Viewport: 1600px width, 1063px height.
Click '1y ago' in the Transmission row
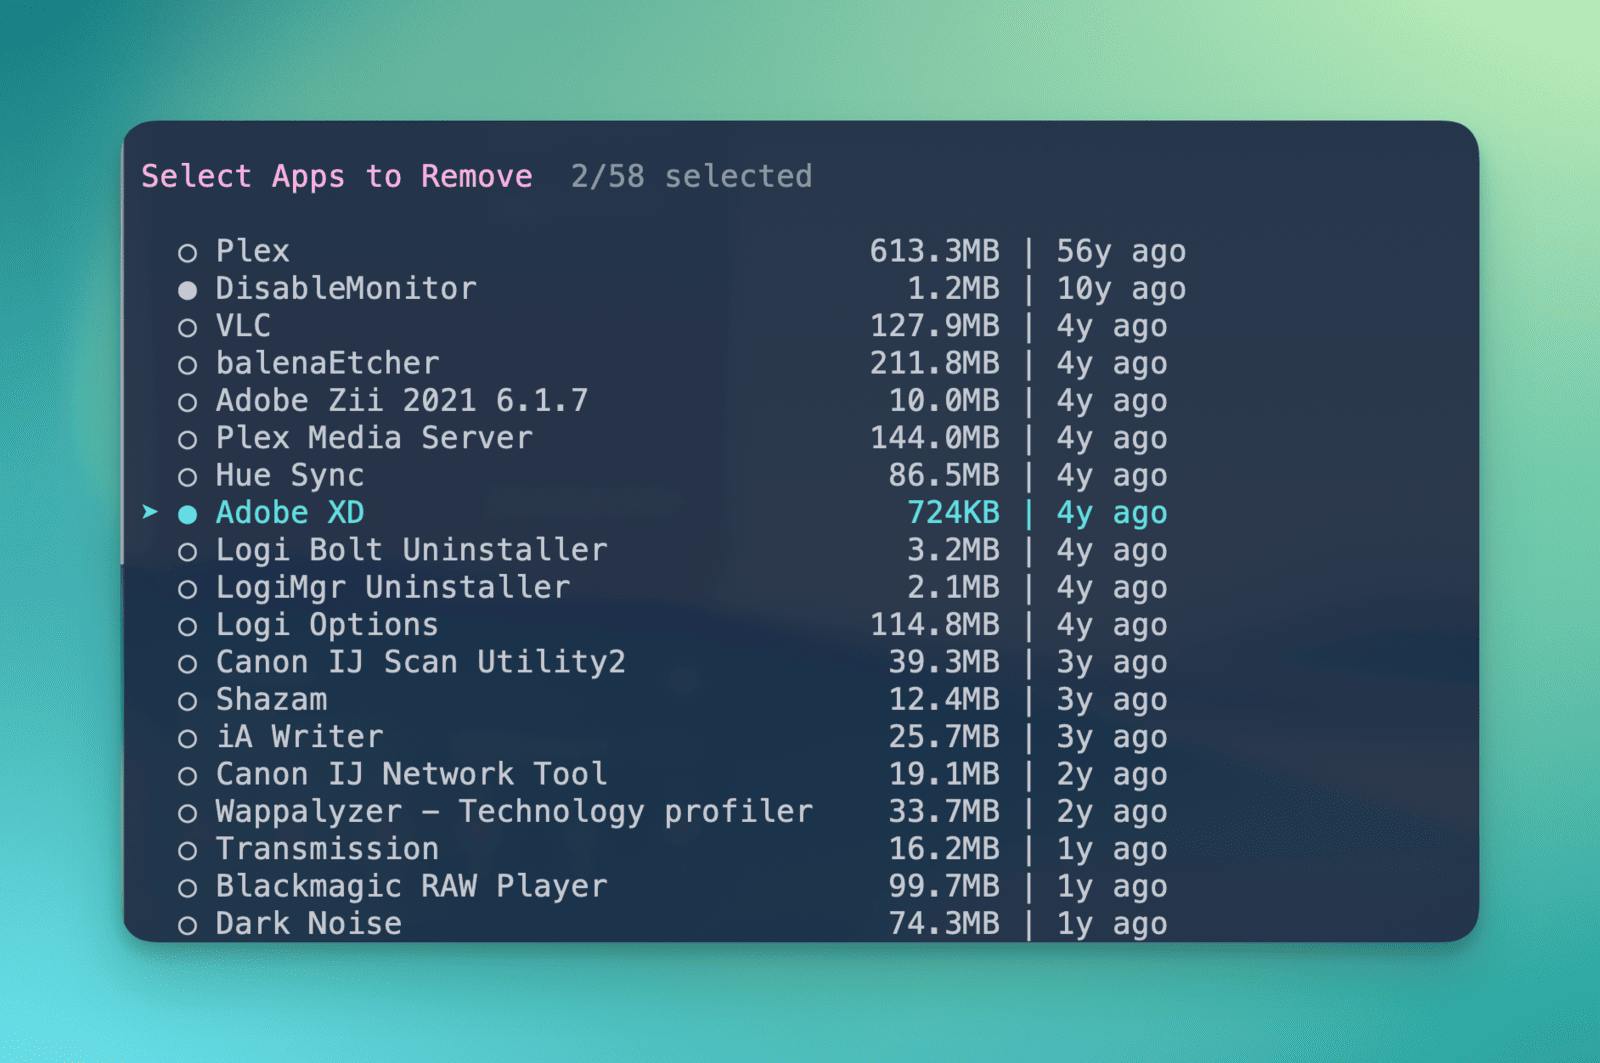1112,850
